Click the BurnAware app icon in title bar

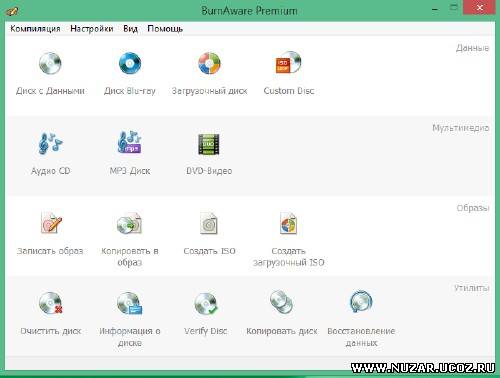coord(12,11)
